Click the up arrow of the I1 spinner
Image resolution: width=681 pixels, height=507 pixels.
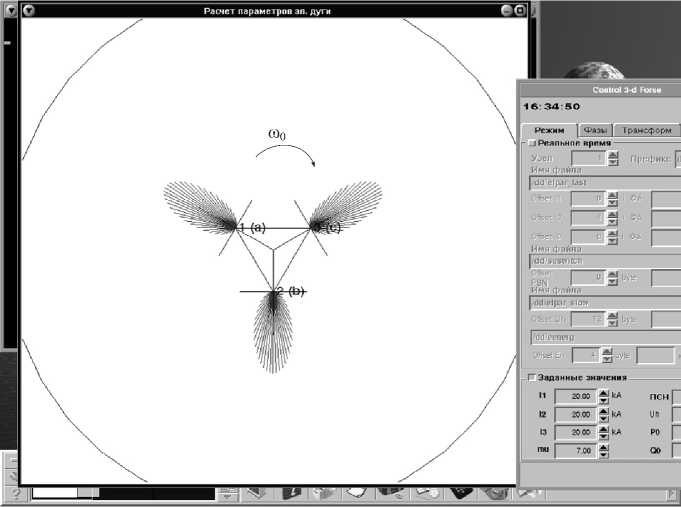[604, 391]
